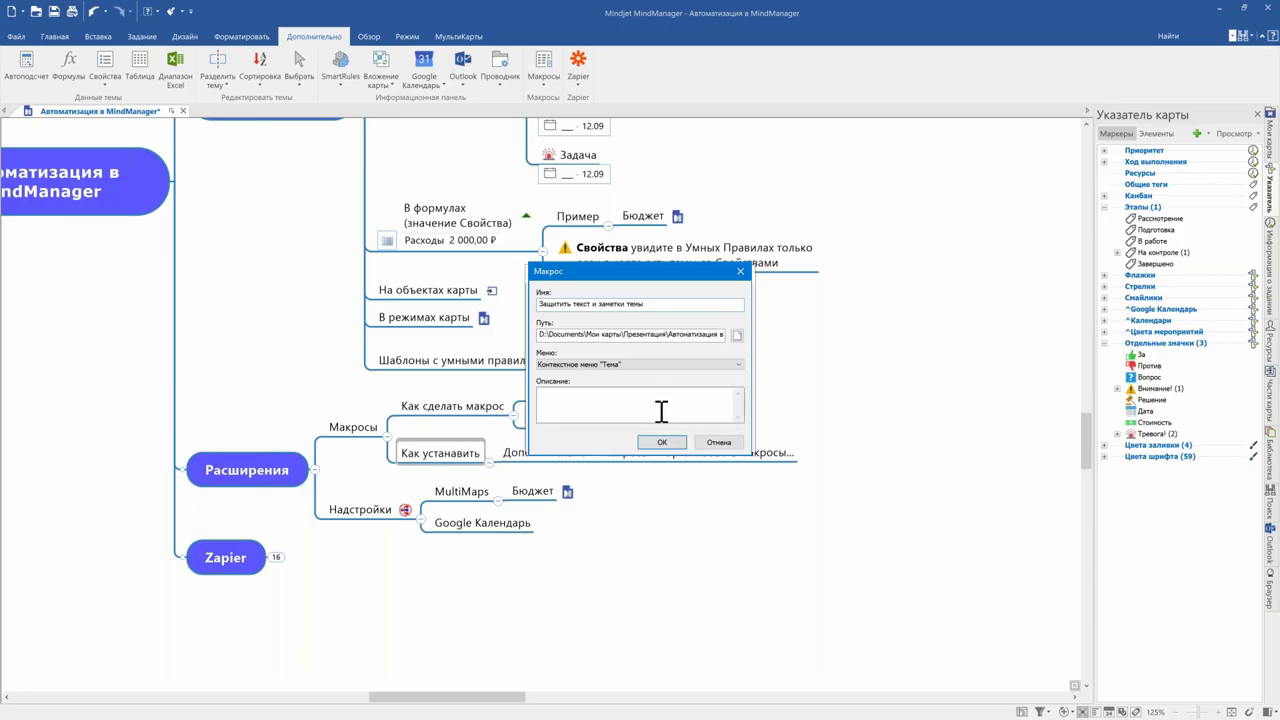
Task: Click OK in the Макрос dialog
Action: coord(662,442)
